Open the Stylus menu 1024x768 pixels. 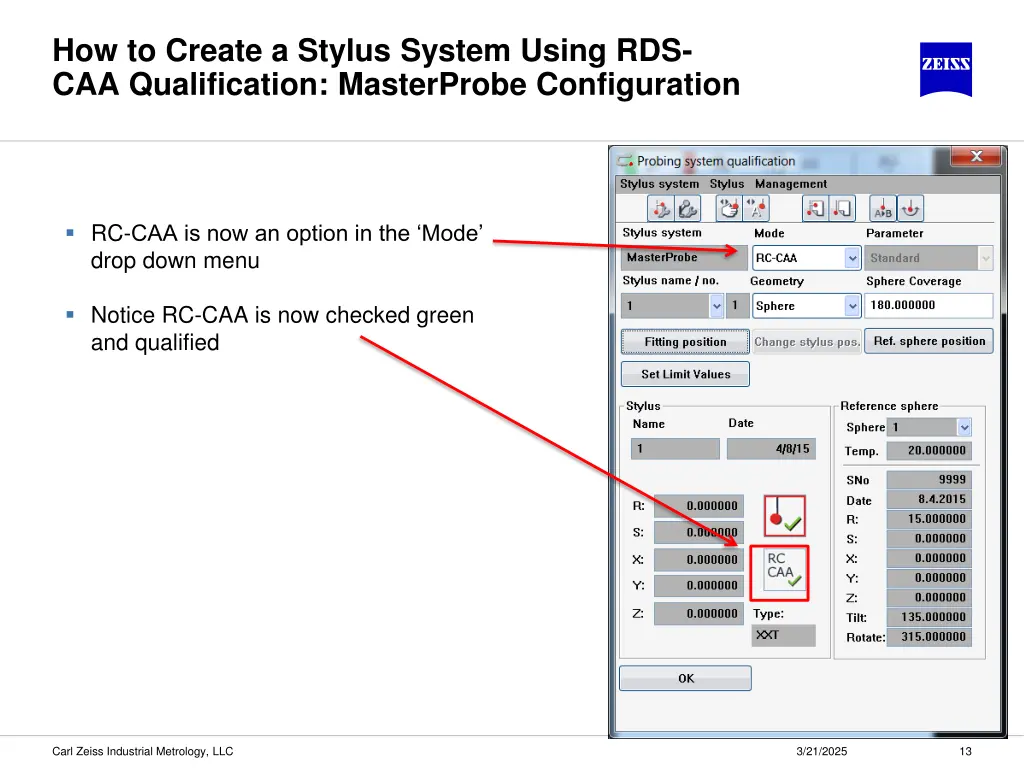(x=727, y=184)
